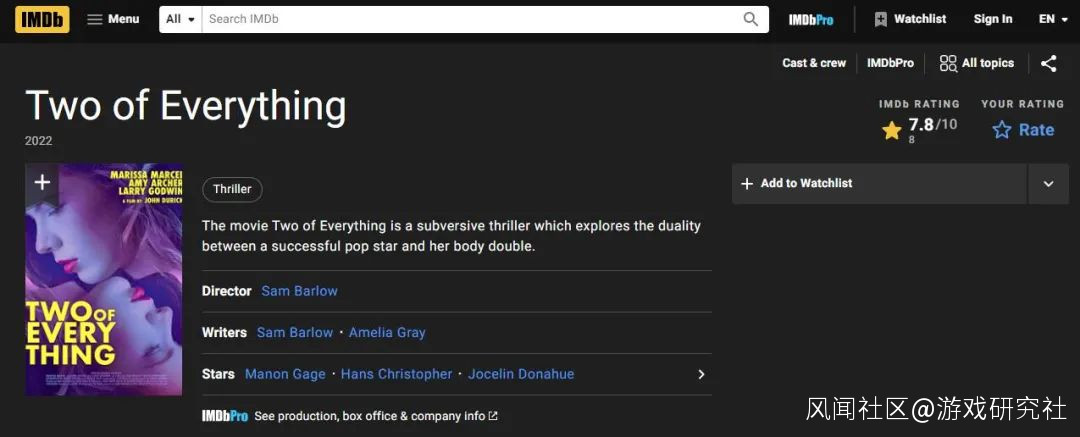
Task: Open the Writers label link
Action: pos(225,332)
